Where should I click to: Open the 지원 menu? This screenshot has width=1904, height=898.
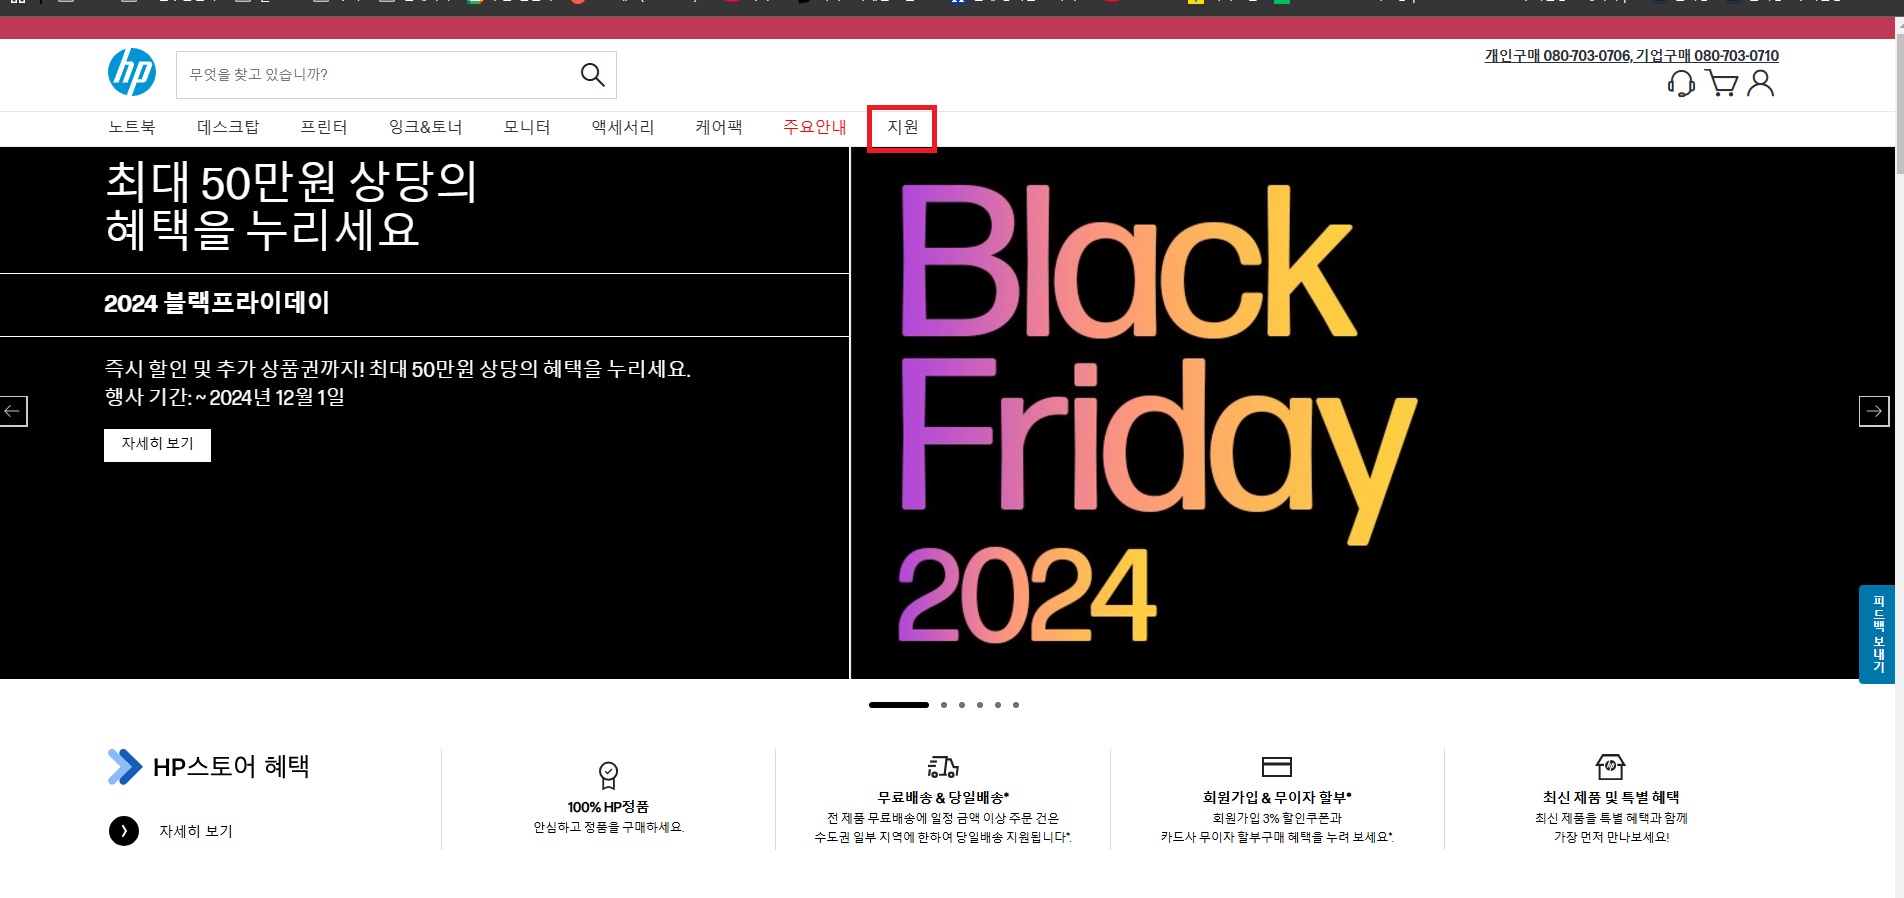click(x=903, y=127)
